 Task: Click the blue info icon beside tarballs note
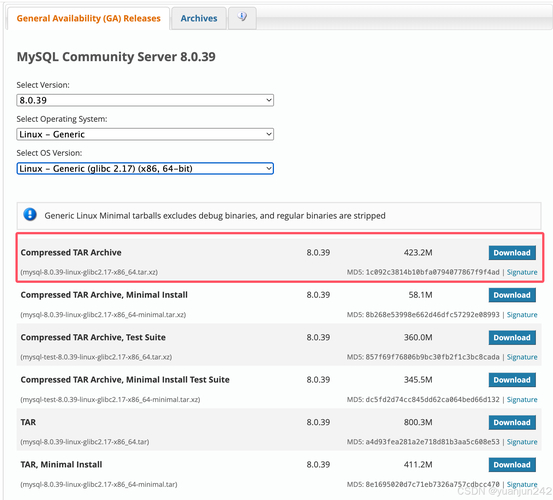(x=30, y=214)
